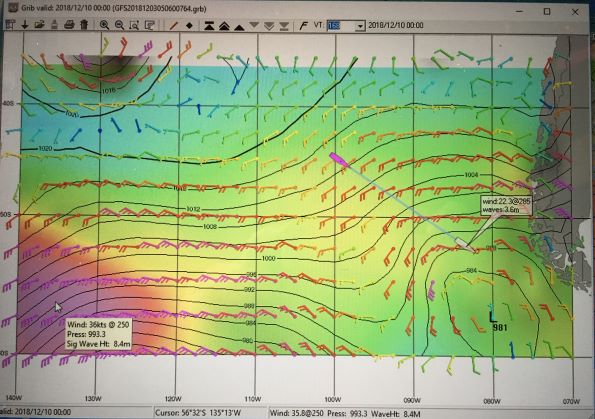
Task: Zoom out with the minus magnifier
Action: coord(119,25)
